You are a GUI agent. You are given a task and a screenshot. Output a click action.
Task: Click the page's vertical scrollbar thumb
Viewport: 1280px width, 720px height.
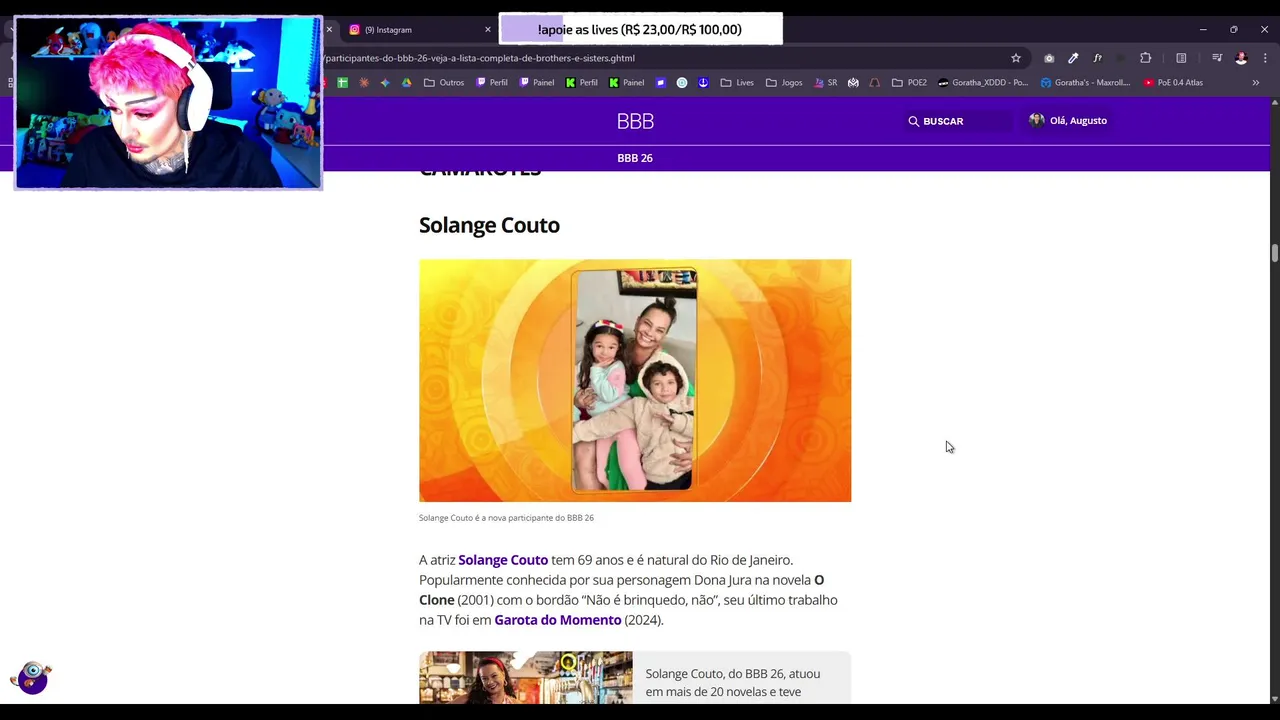(x=1274, y=252)
